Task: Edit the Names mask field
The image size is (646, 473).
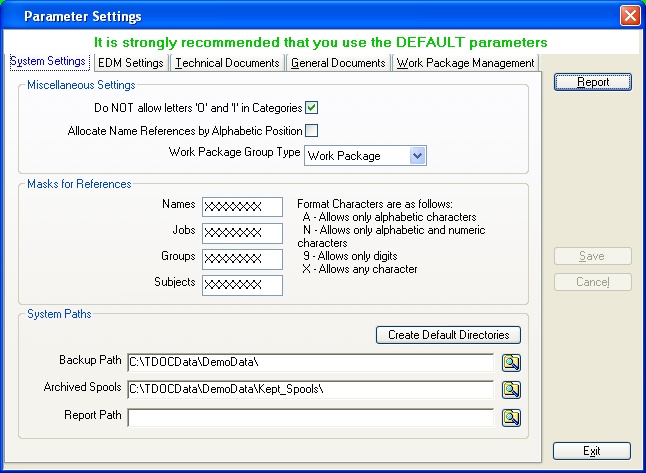Action: [242, 207]
